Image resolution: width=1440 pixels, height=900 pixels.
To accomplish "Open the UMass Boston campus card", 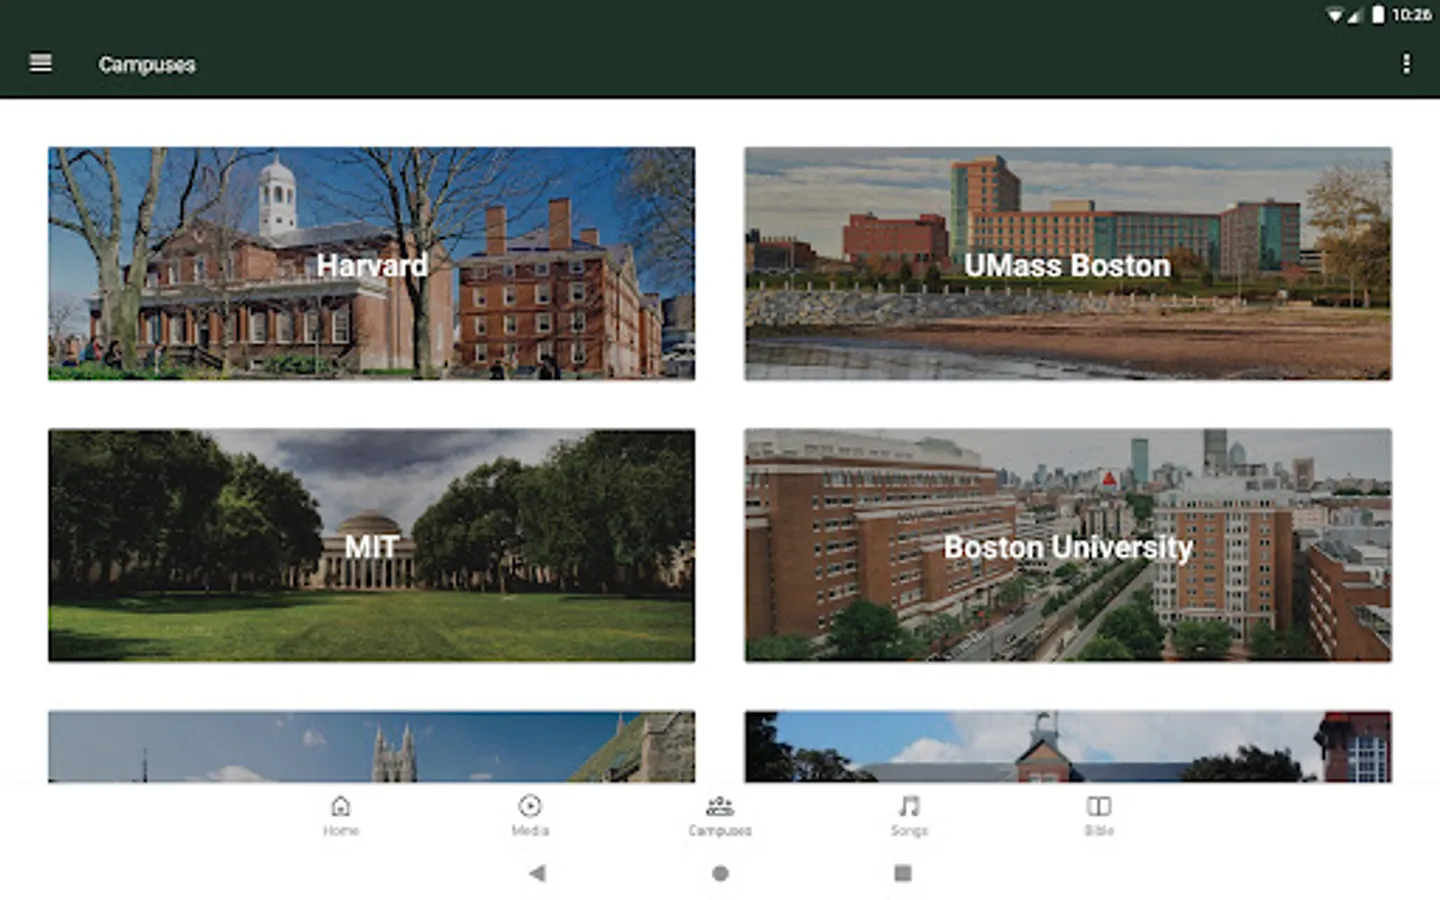I will pos(1068,264).
